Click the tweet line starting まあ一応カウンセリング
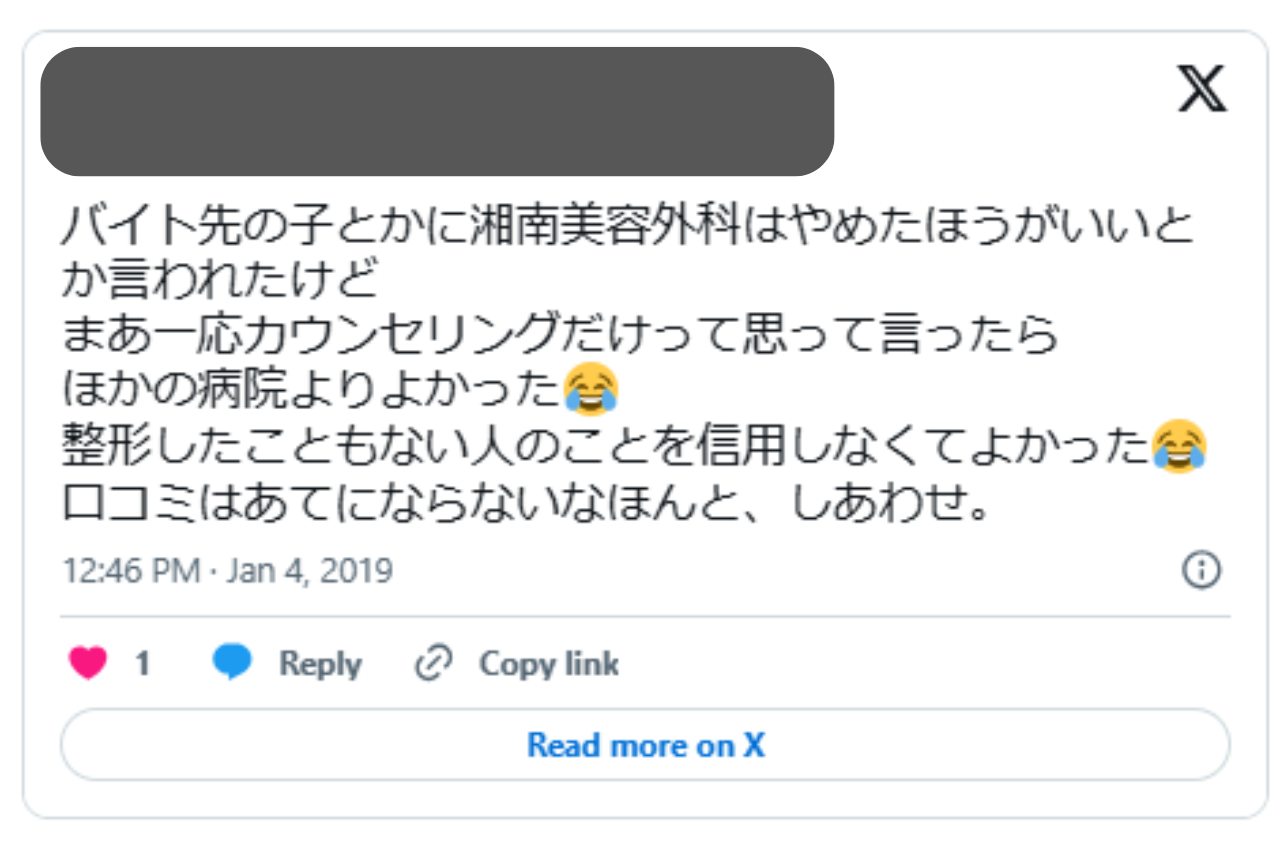Viewport: 1280px width, 852px height. point(560,336)
